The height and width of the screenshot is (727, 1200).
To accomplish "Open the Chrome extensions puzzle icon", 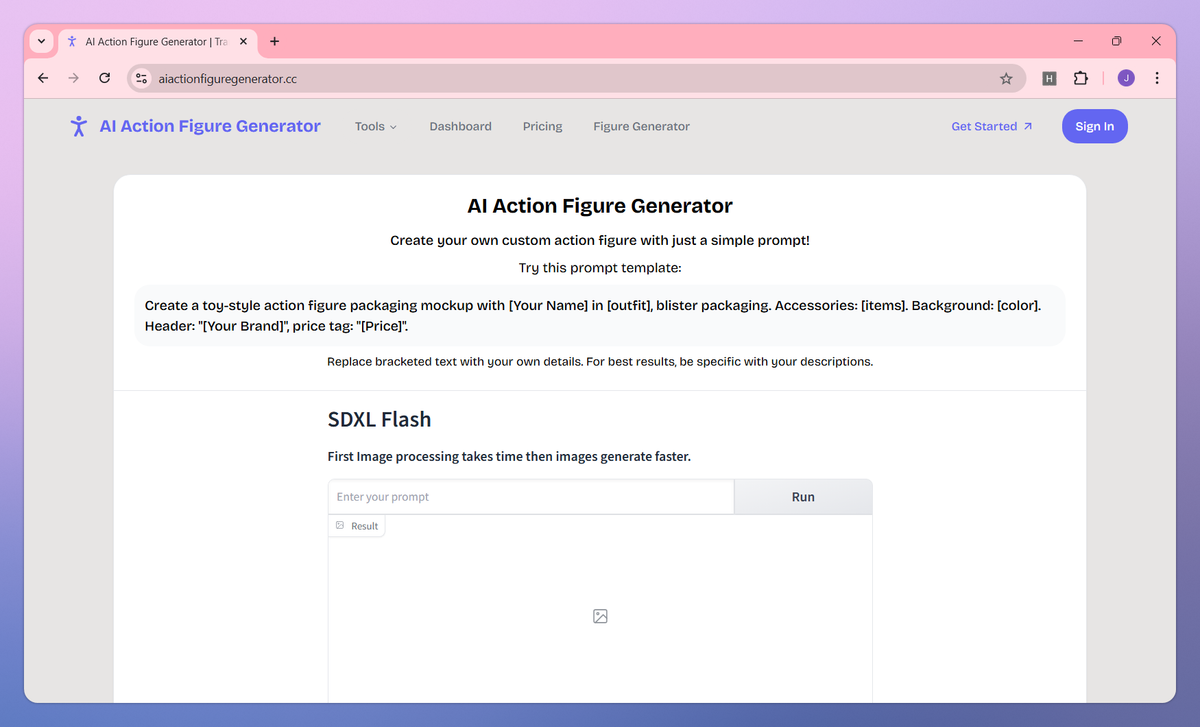I will pyautogui.click(x=1081, y=77).
